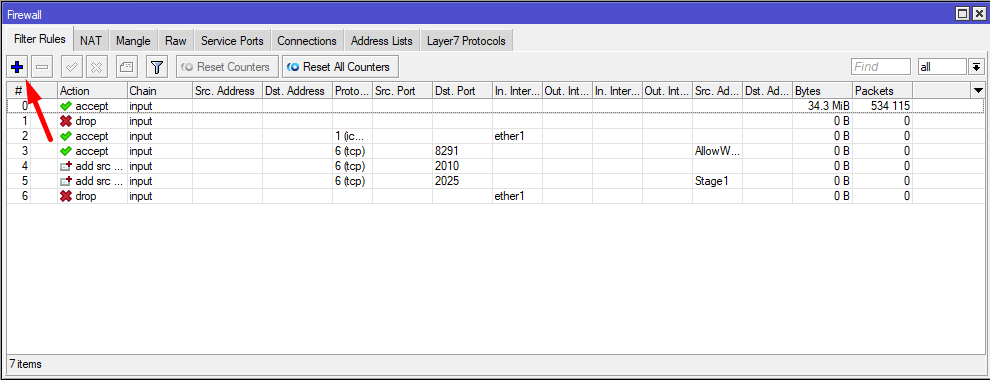Click ether1 interface in rule 2
990x380 pixels.
coord(517,136)
